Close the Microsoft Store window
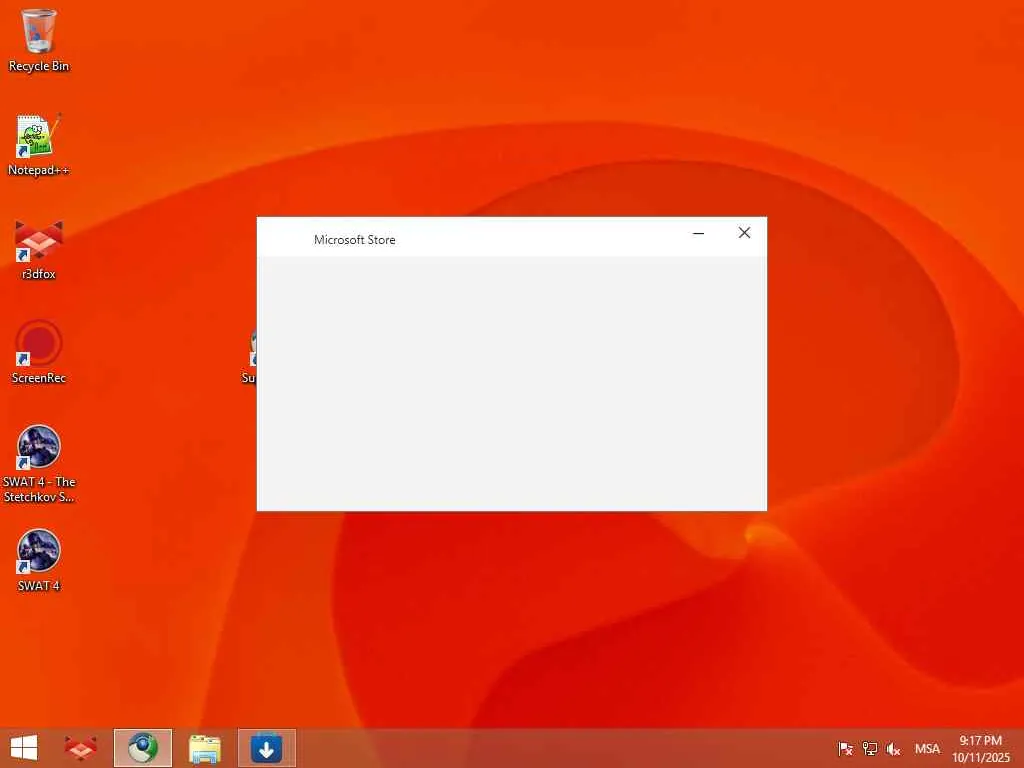 coord(744,233)
